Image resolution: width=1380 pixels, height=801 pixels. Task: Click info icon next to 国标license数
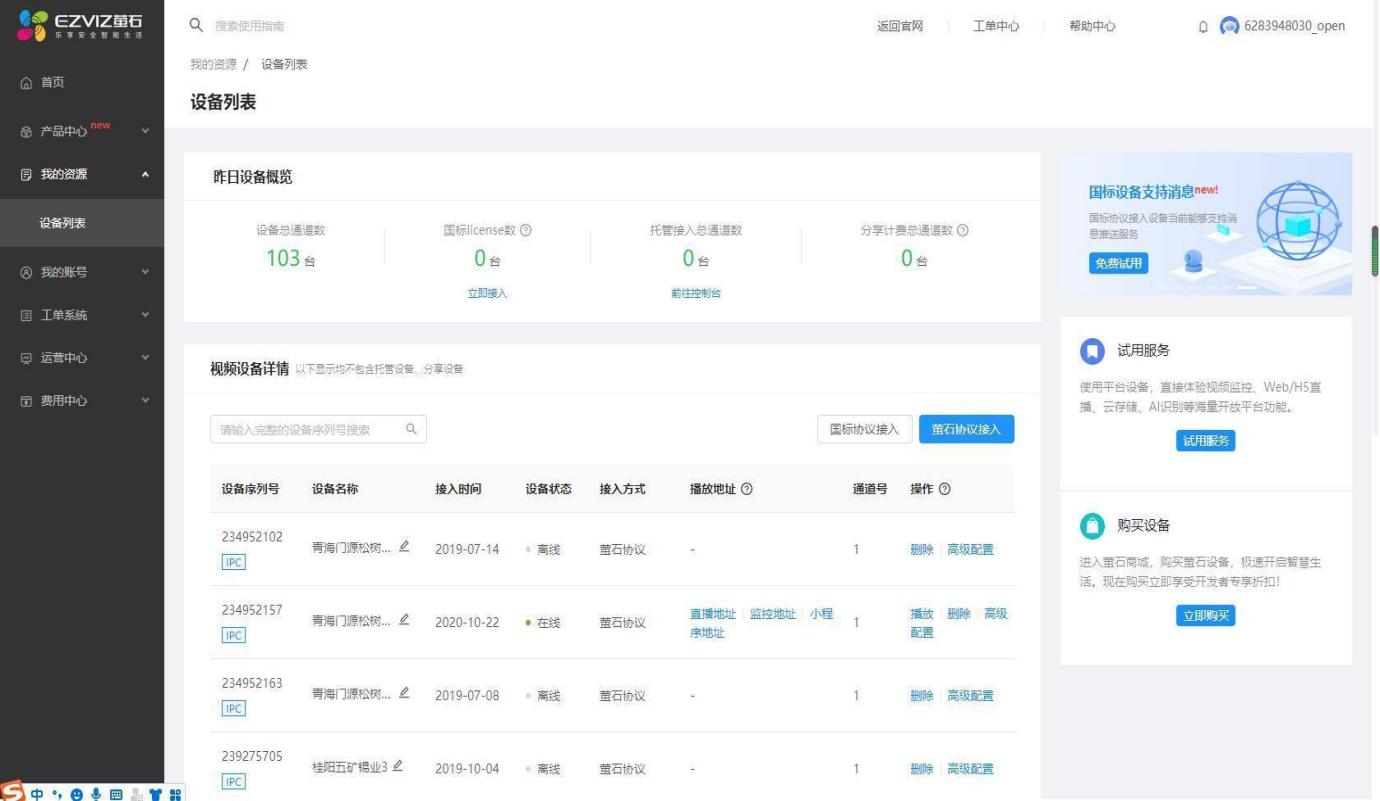click(x=526, y=230)
